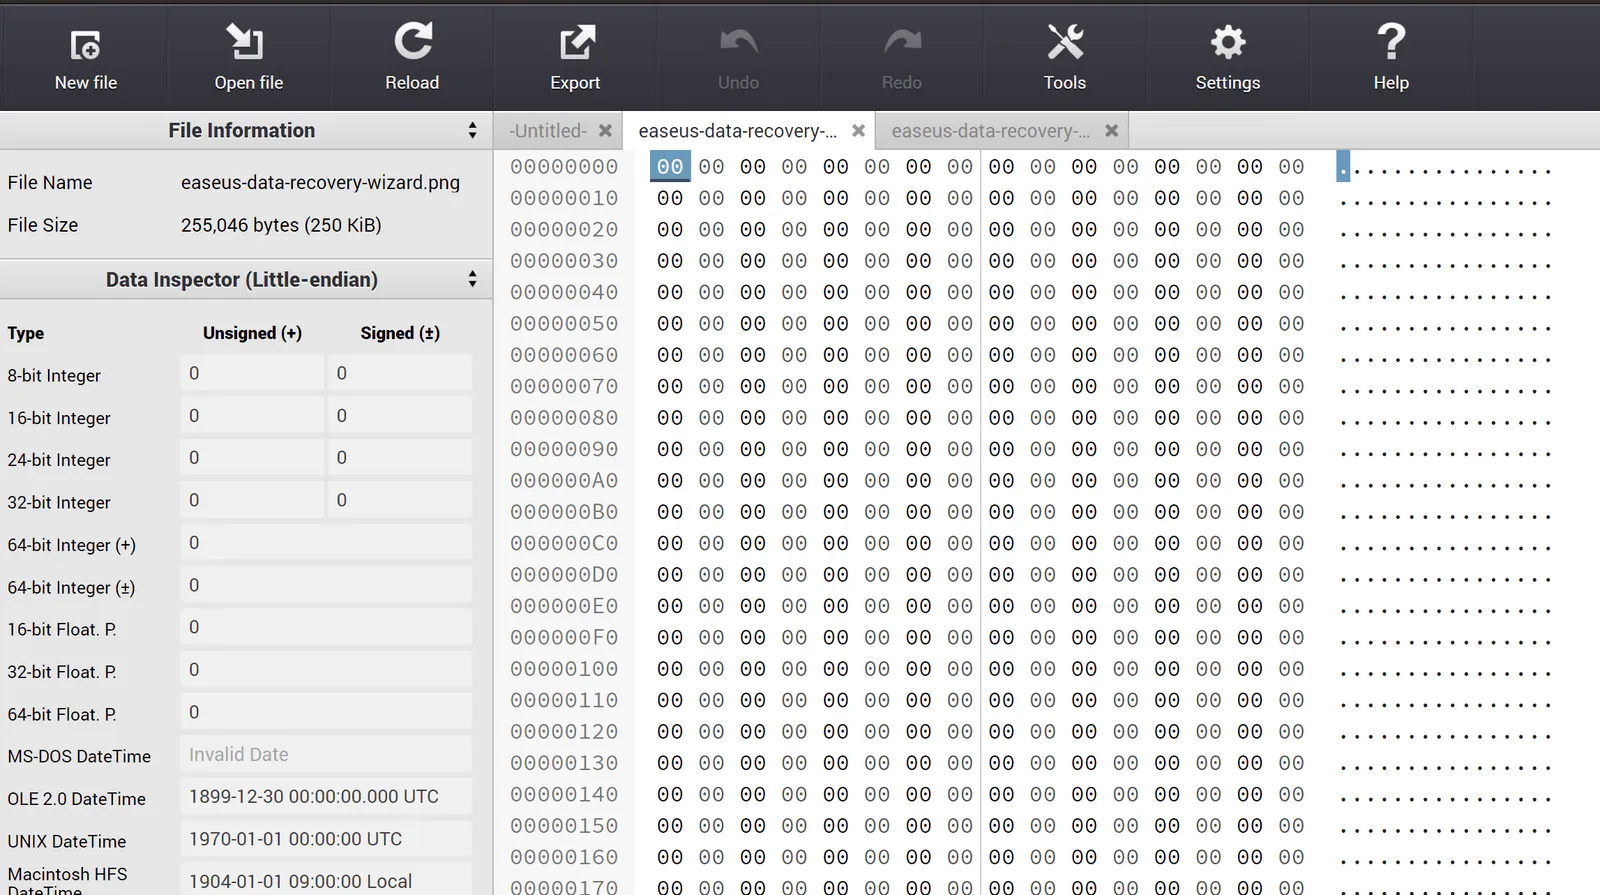Click the Unsigned (+) column header

[x=252, y=333]
